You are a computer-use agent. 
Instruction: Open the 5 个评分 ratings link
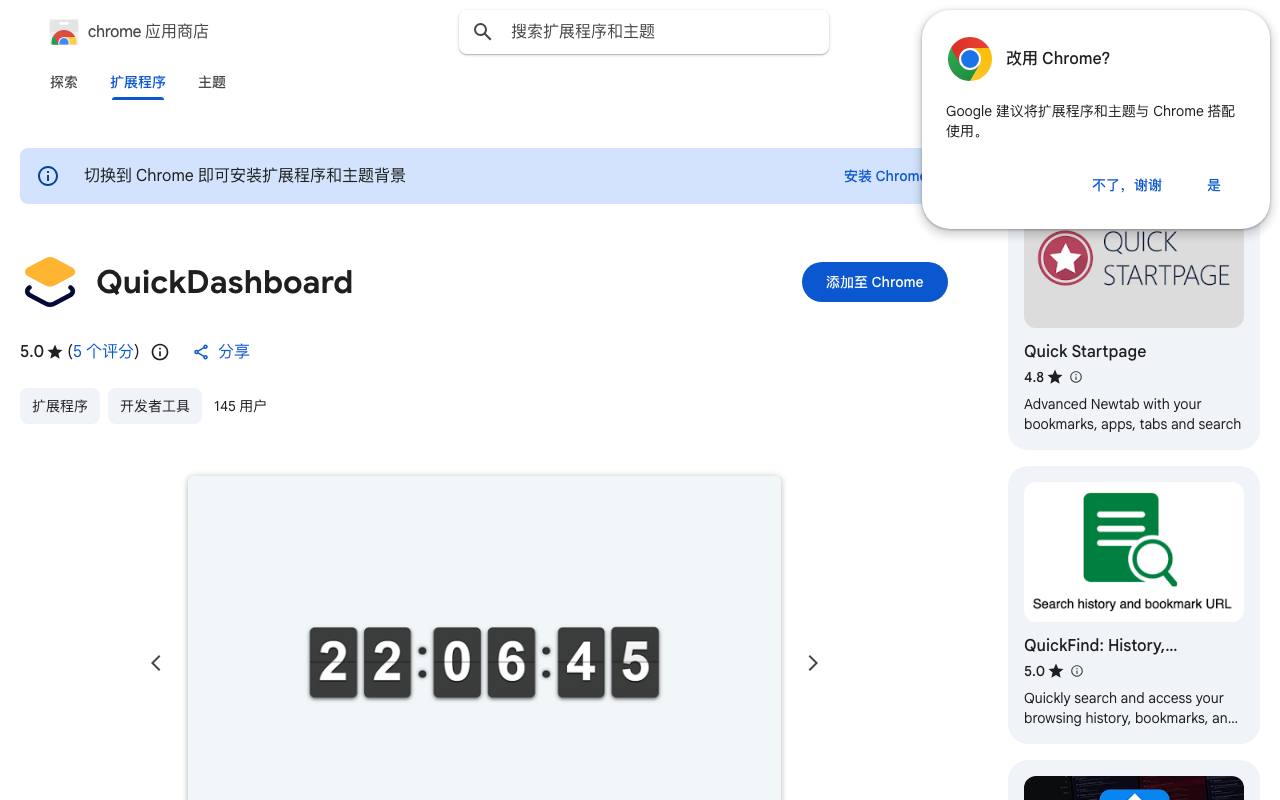click(x=104, y=351)
